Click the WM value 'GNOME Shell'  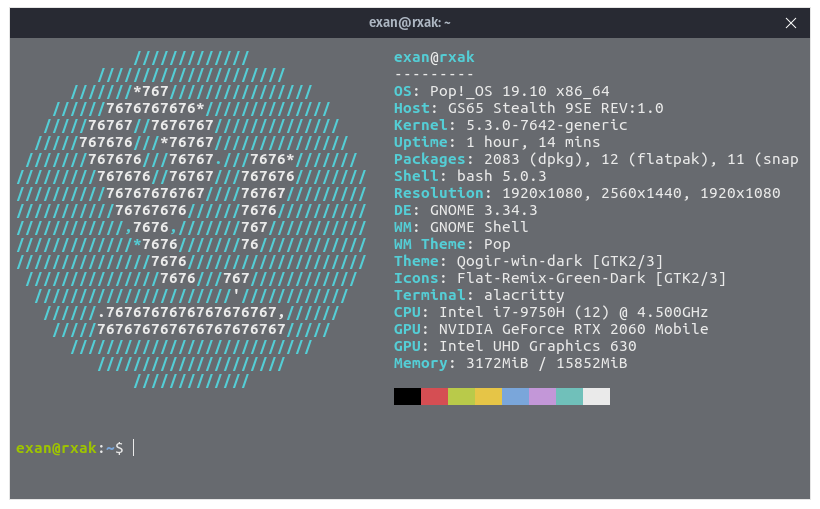point(479,228)
